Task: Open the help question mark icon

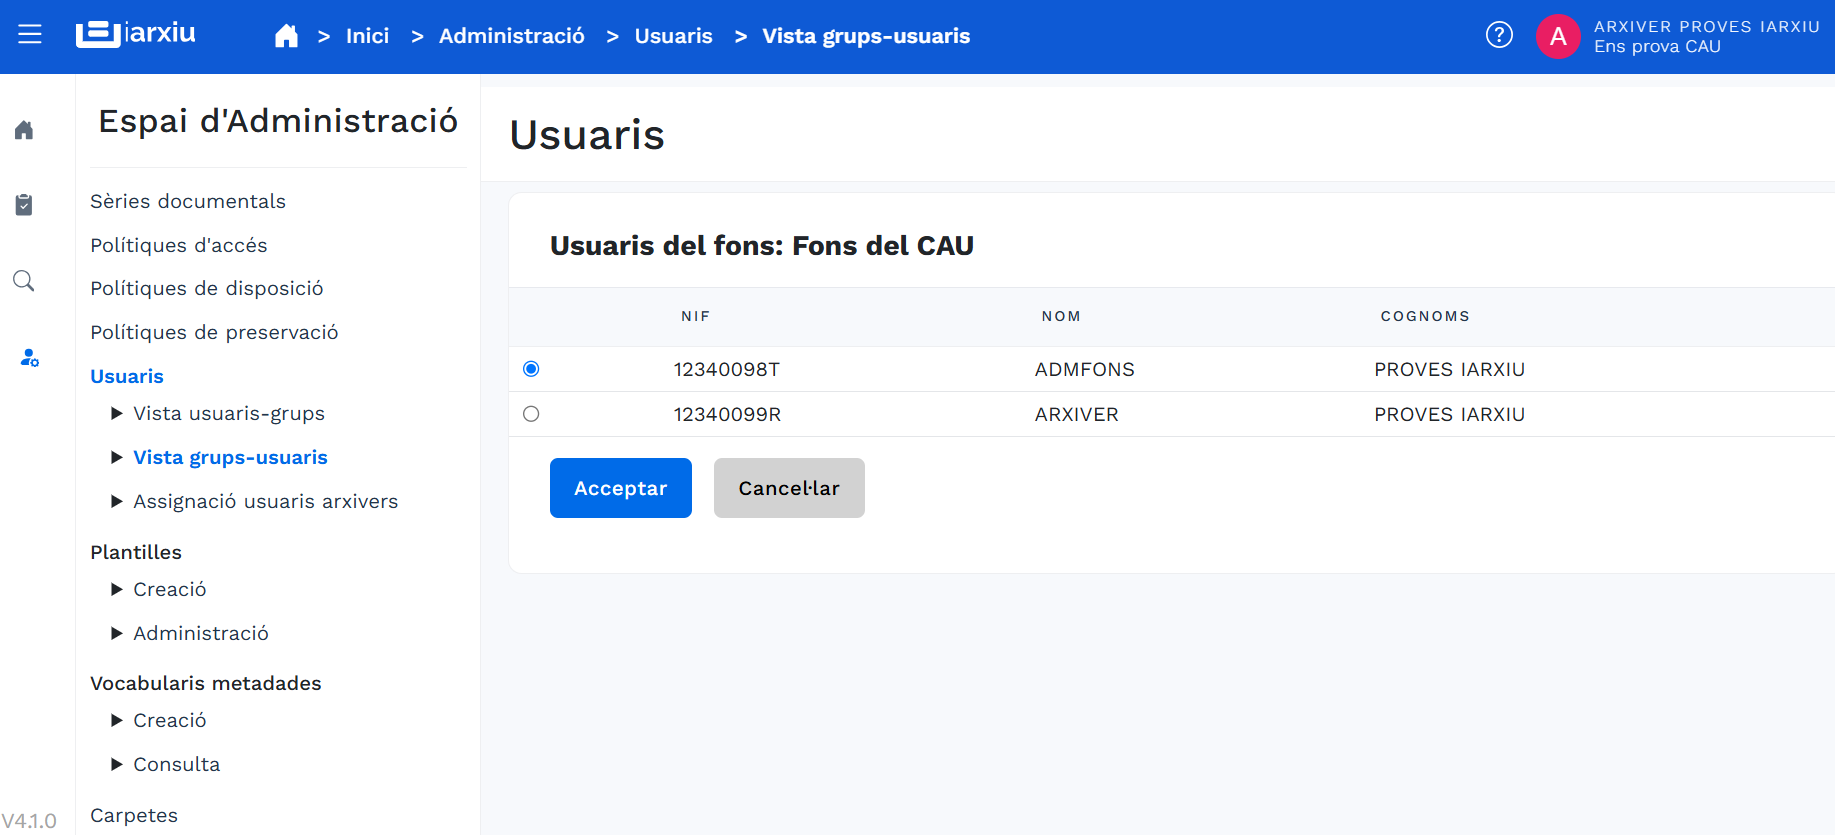Action: [x=1499, y=35]
